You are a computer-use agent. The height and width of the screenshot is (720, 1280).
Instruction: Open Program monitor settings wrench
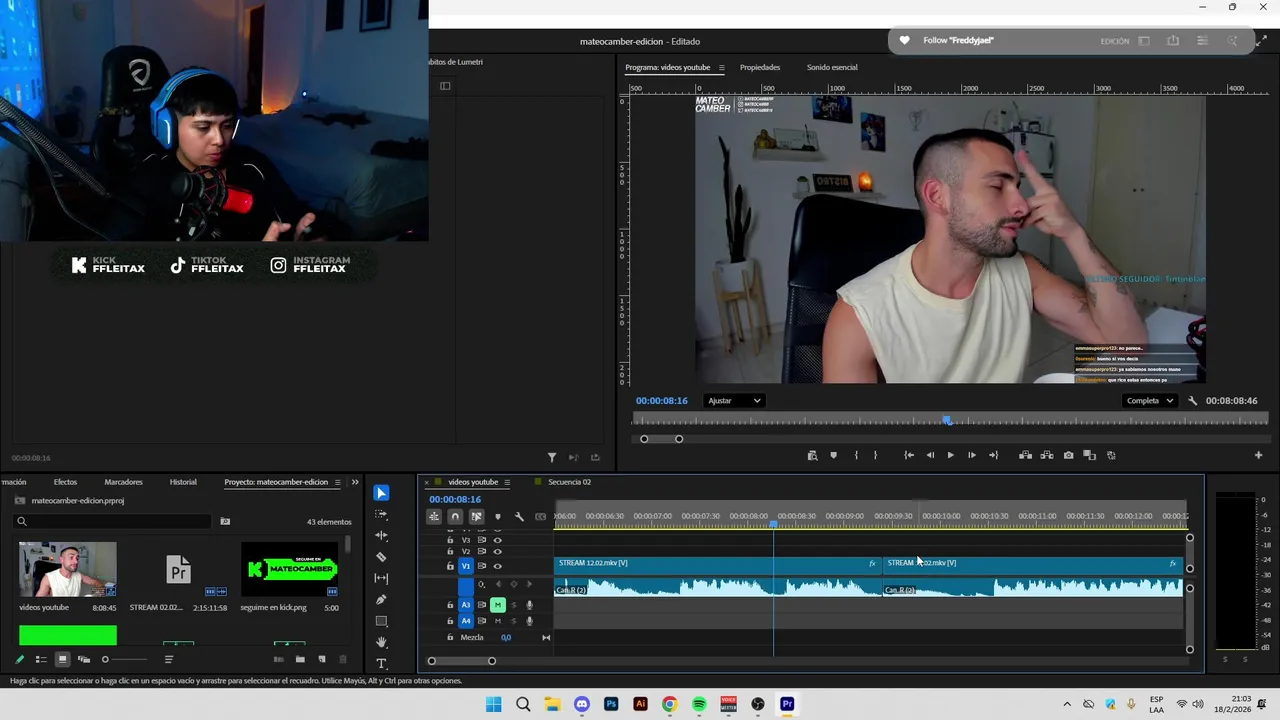click(1192, 401)
